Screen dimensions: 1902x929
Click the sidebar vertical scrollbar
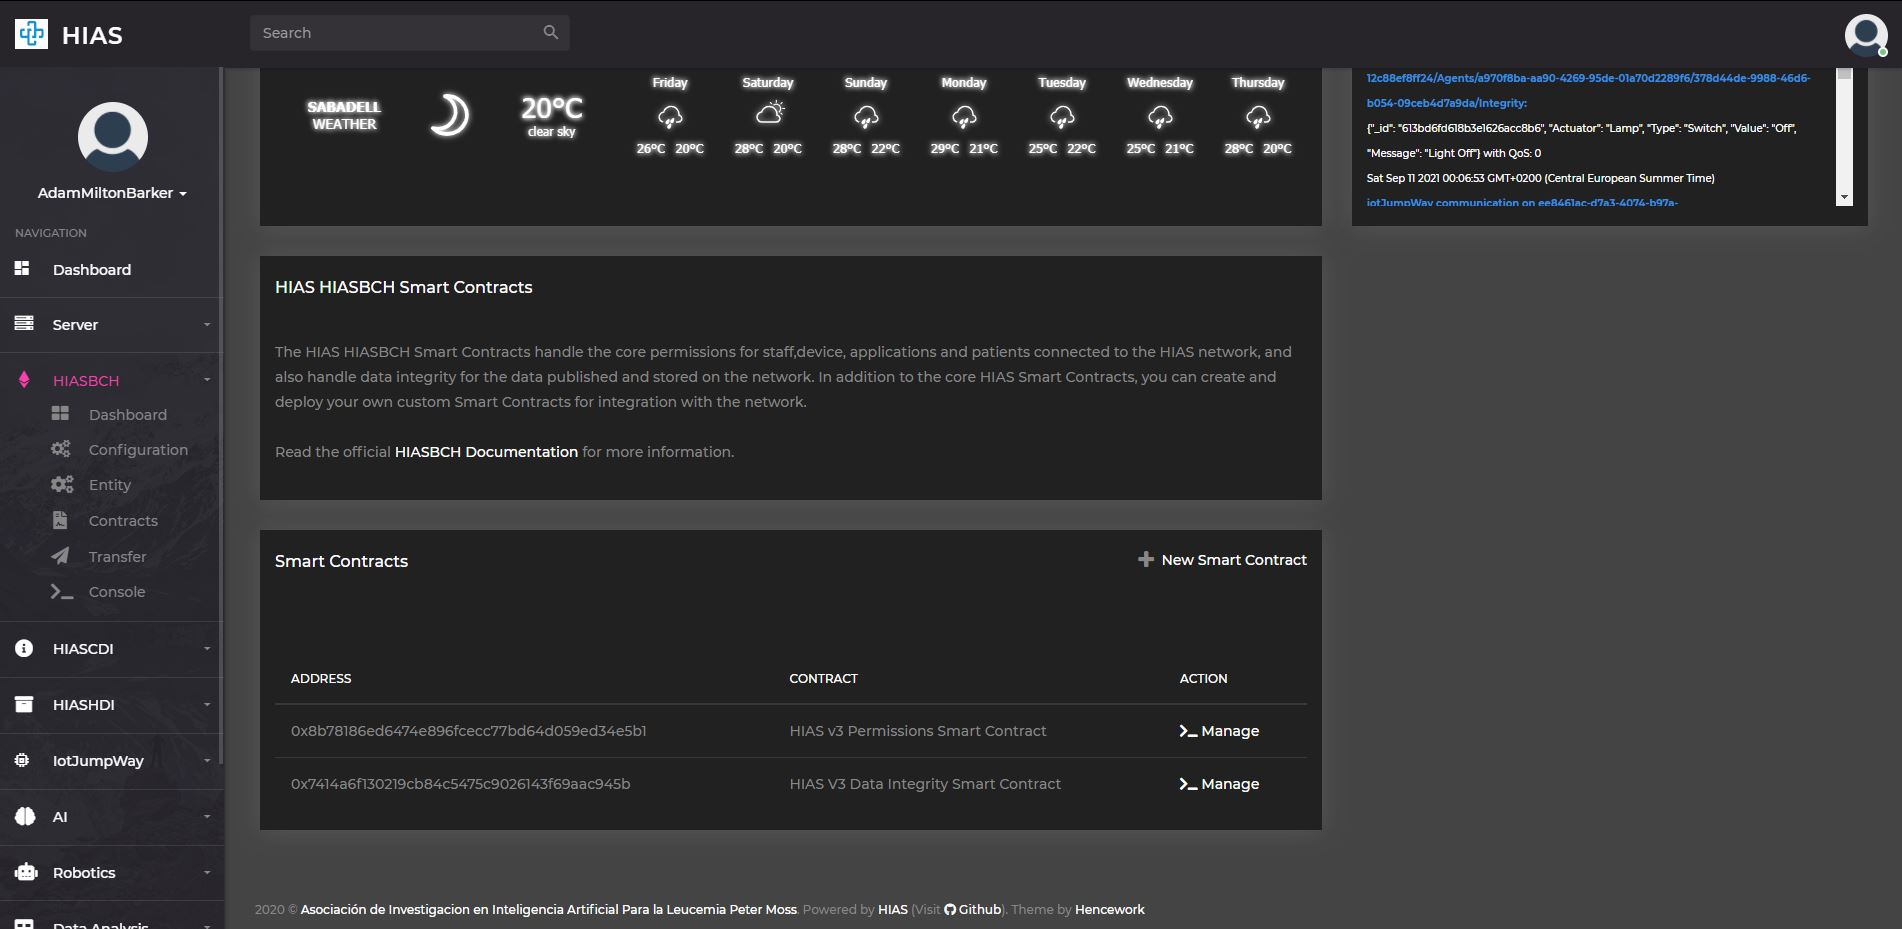coord(220,415)
